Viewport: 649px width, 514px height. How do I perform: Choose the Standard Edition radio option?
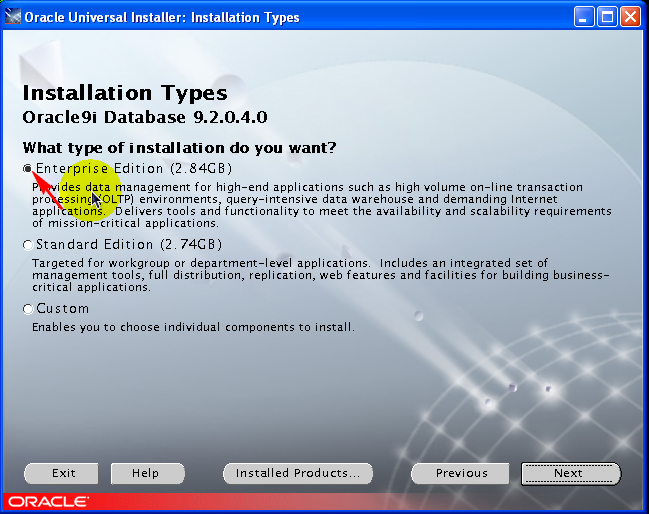pos(28,245)
